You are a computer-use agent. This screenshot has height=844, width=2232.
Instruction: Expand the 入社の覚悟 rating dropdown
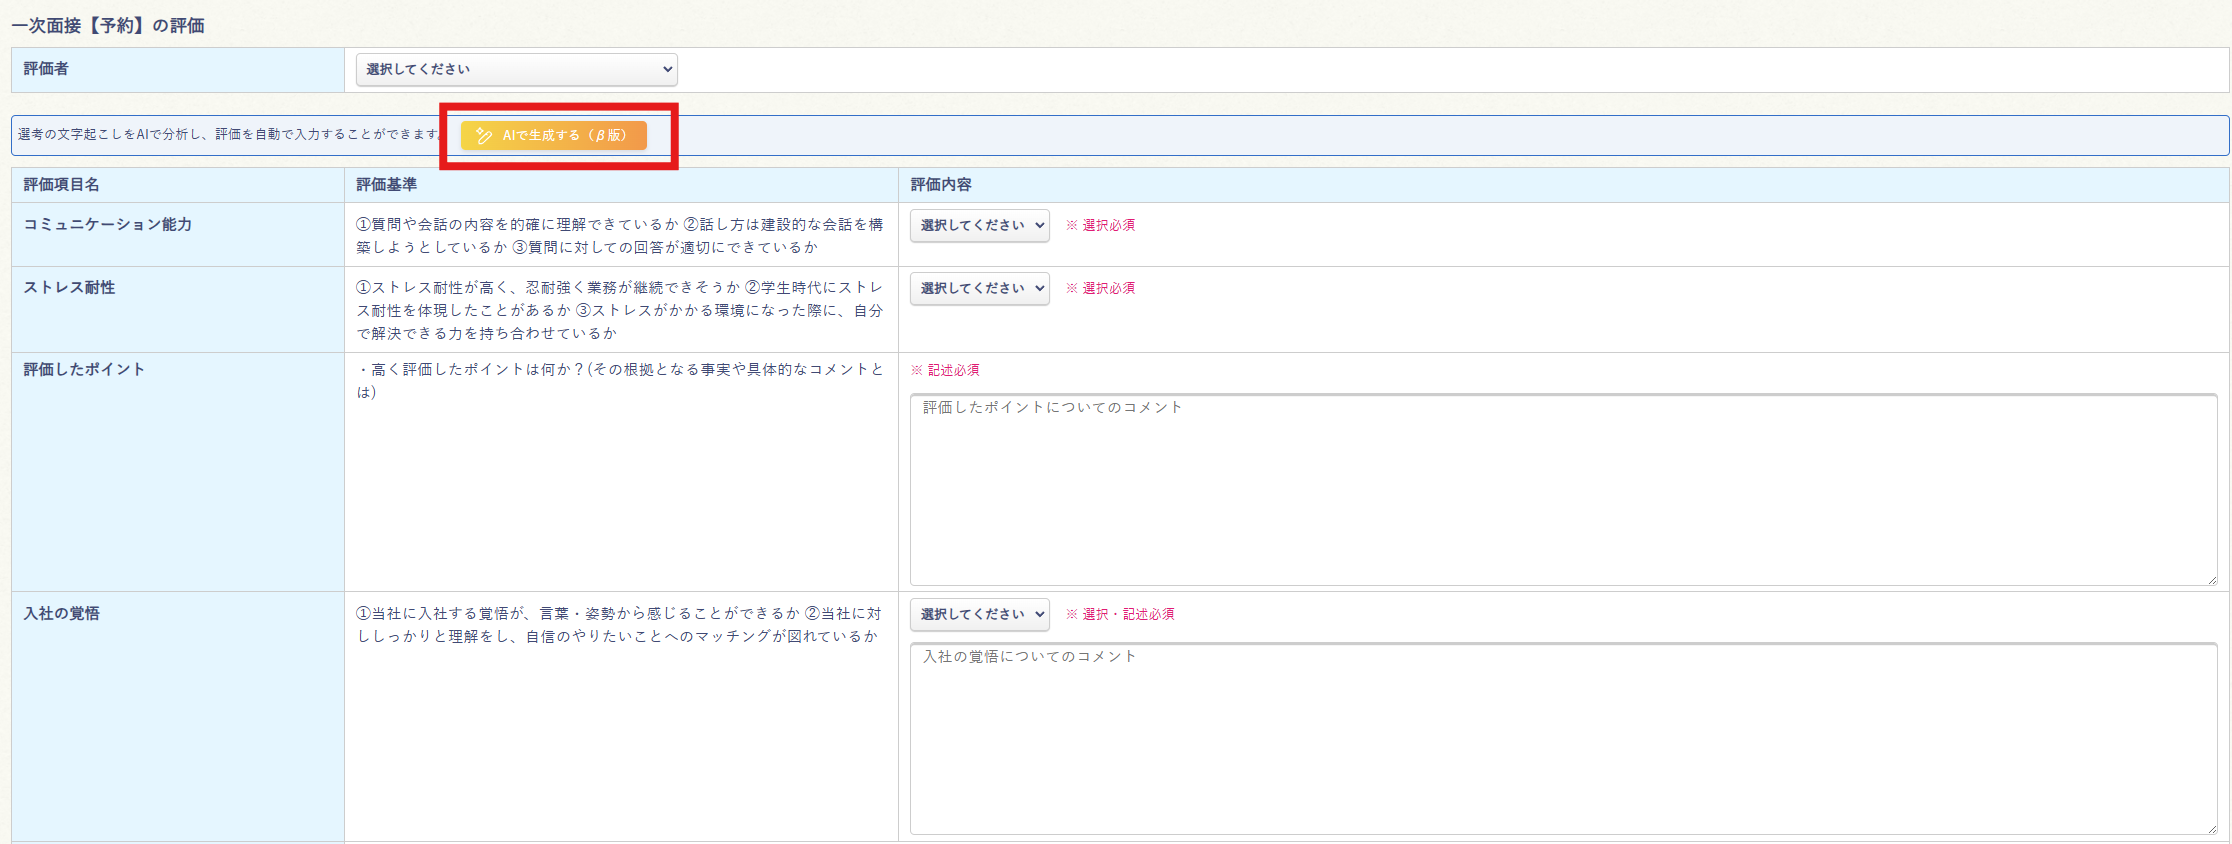tap(979, 615)
